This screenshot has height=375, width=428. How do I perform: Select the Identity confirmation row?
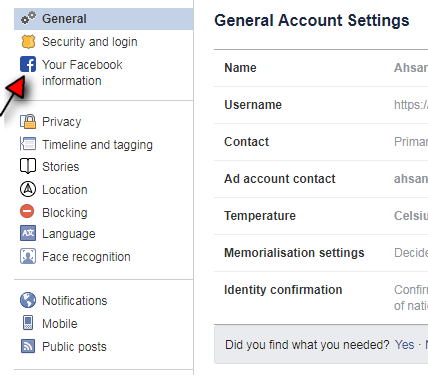(x=321, y=298)
